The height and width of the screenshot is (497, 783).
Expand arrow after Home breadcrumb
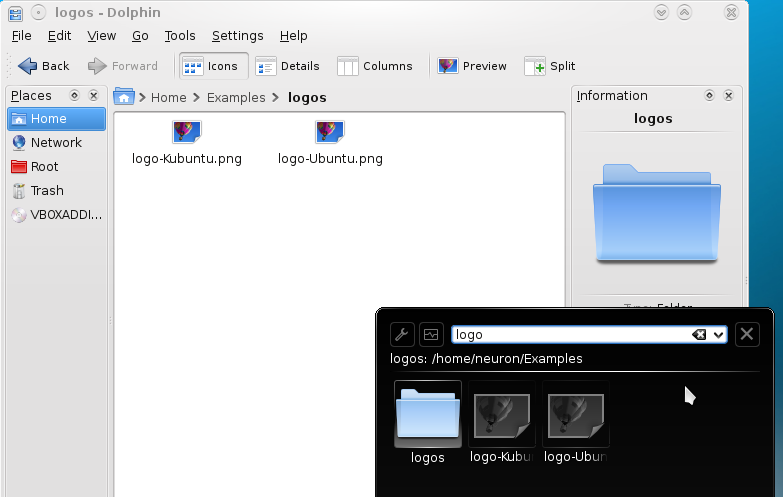point(197,97)
